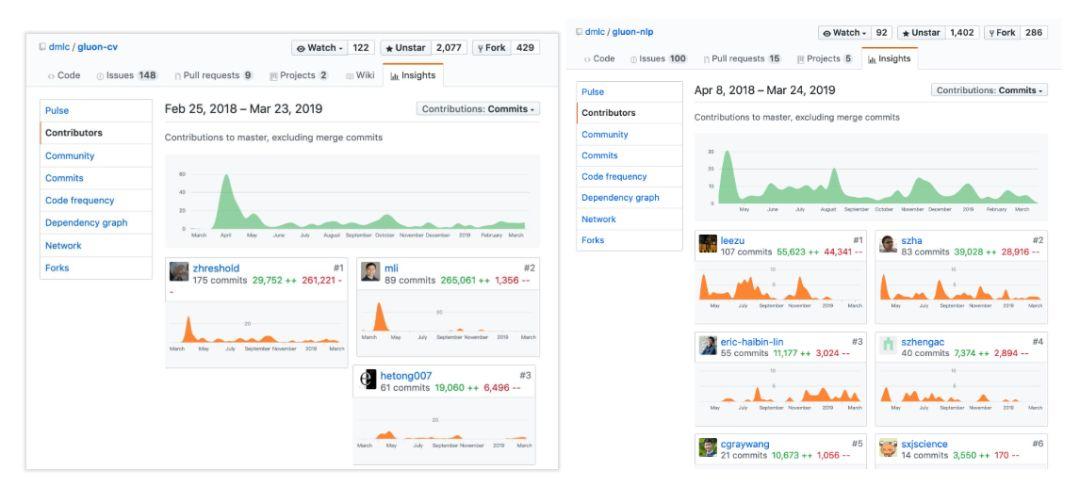This screenshot has height=503, width=1080.
Task: Select Contributors in gluon-nlp sidebar
Action: [x=630, y=113]
